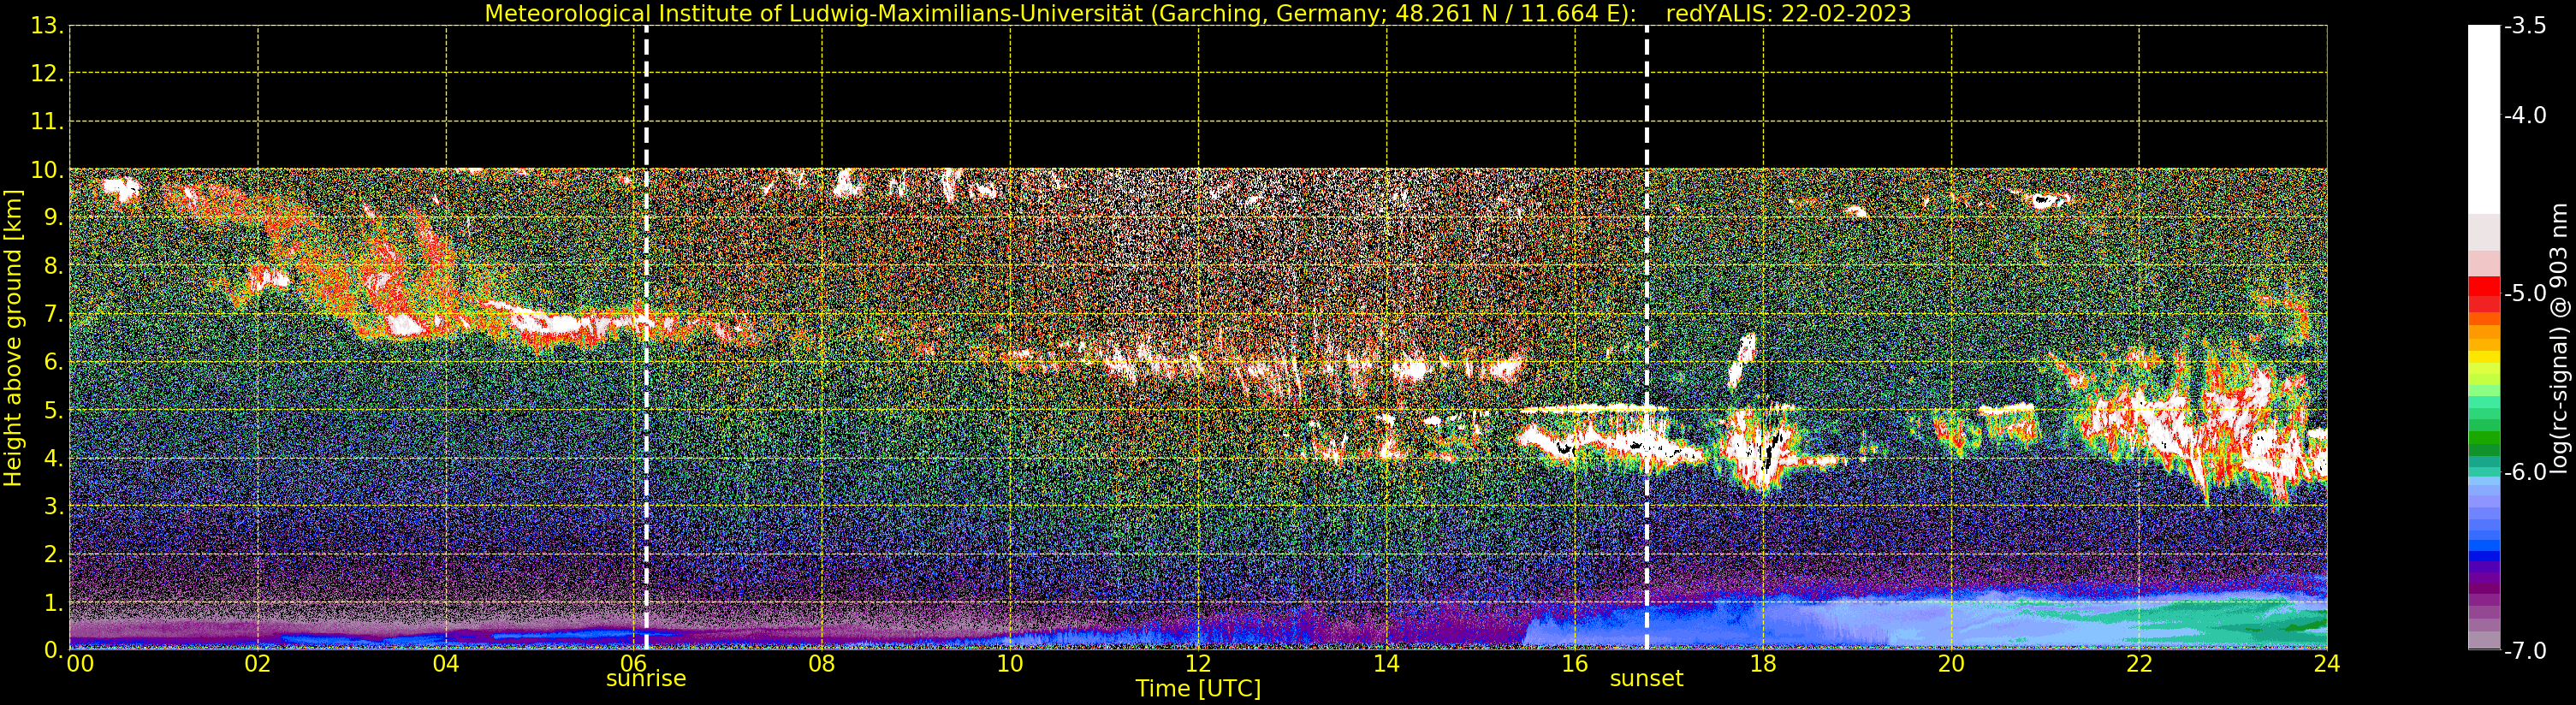This screenshot has width=2576, height=705.
Task: Click time axis tick label '22'
Action: coord(2139,664)
